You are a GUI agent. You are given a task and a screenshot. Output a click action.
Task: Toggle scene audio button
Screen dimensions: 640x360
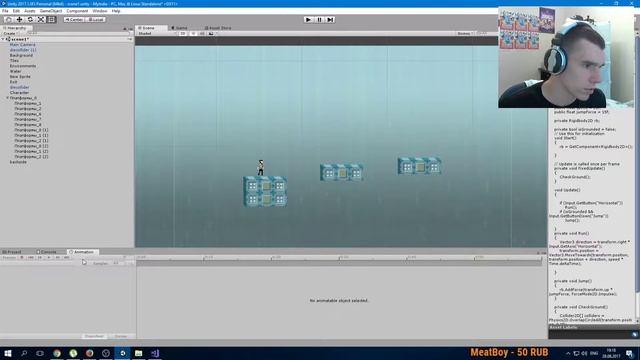pyautogui.click(x=202, y=33)
